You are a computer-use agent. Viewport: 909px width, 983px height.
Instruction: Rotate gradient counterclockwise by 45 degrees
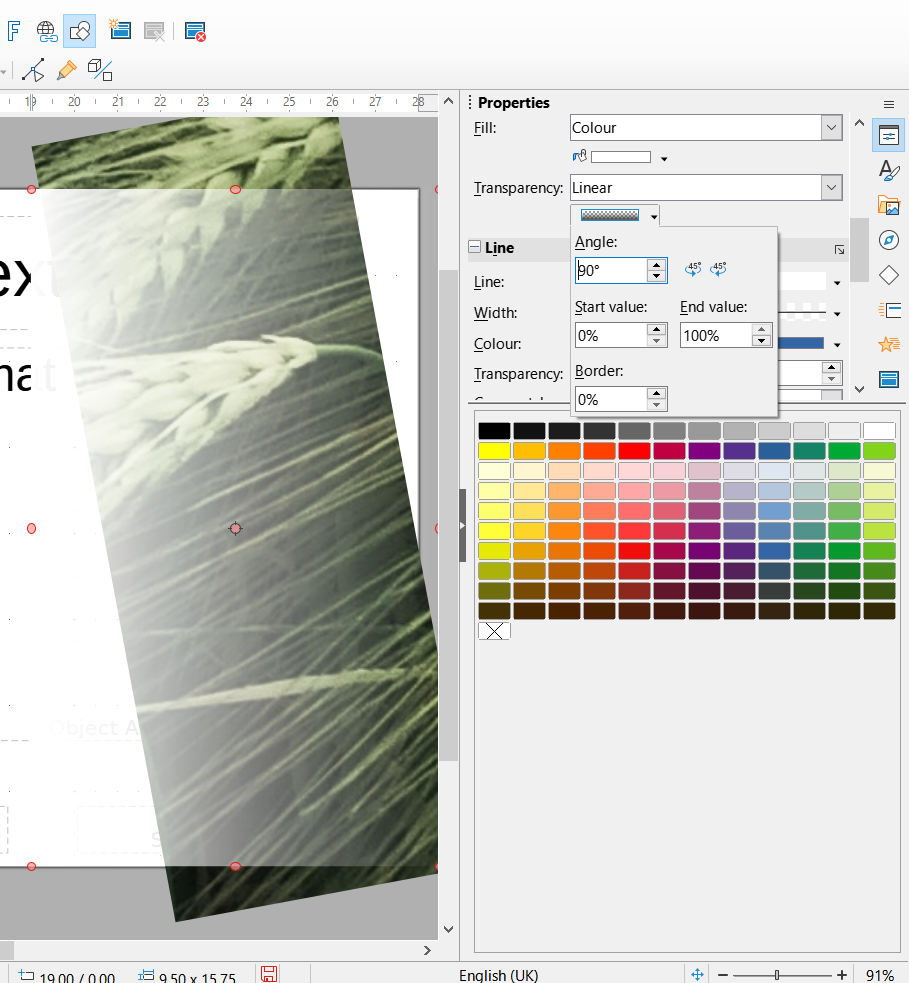[693, 269]
